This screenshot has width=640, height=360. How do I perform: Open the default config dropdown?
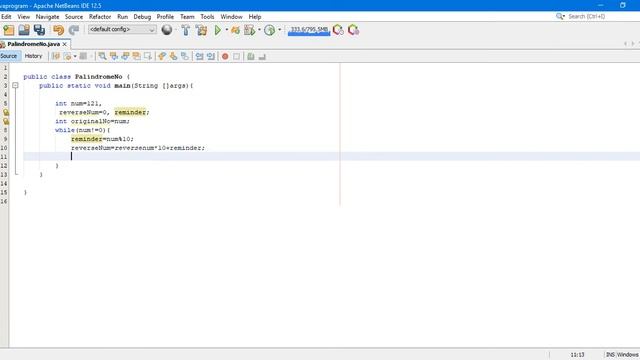[x=122, y=29]
